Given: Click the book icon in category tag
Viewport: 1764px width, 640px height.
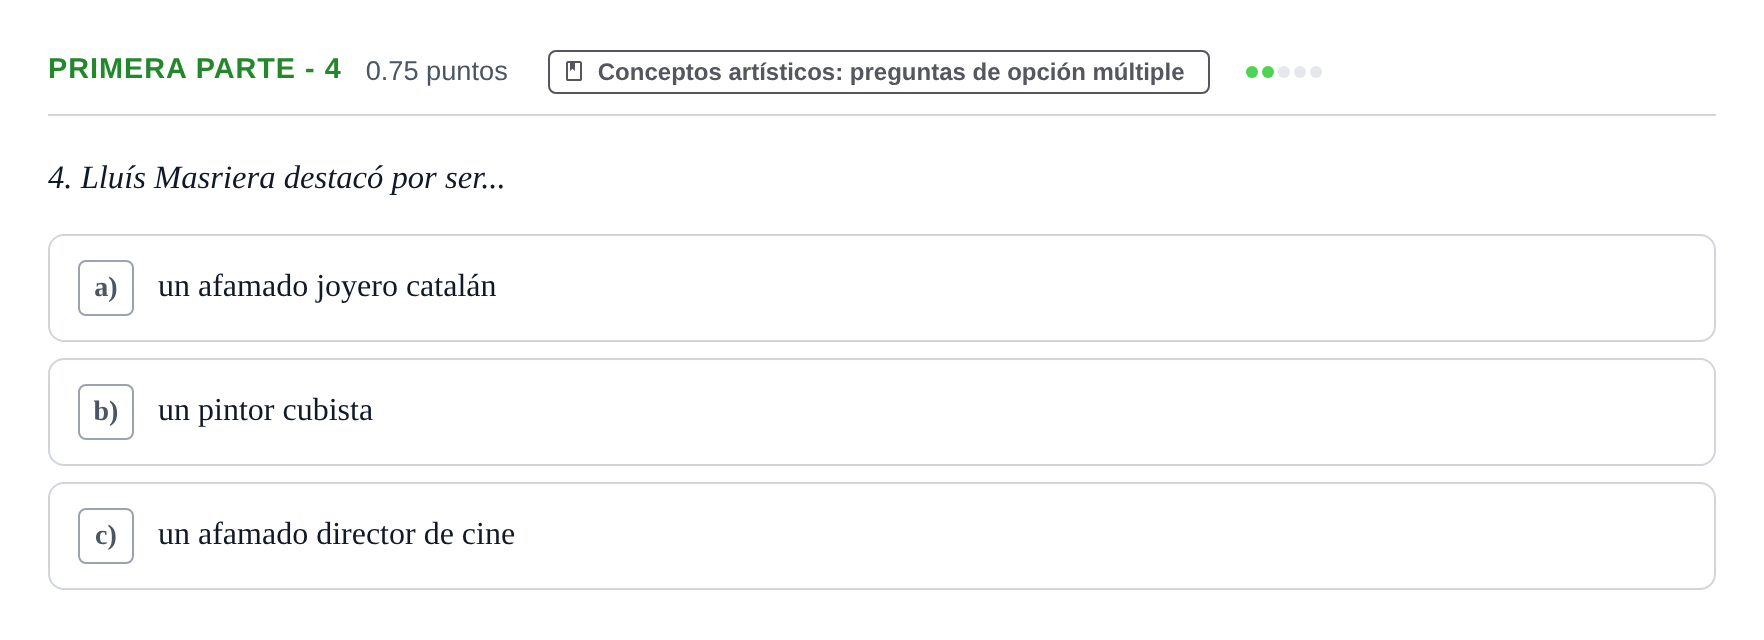Looking at the screenshot, I should pyautogui.click(x=574, y=71).
